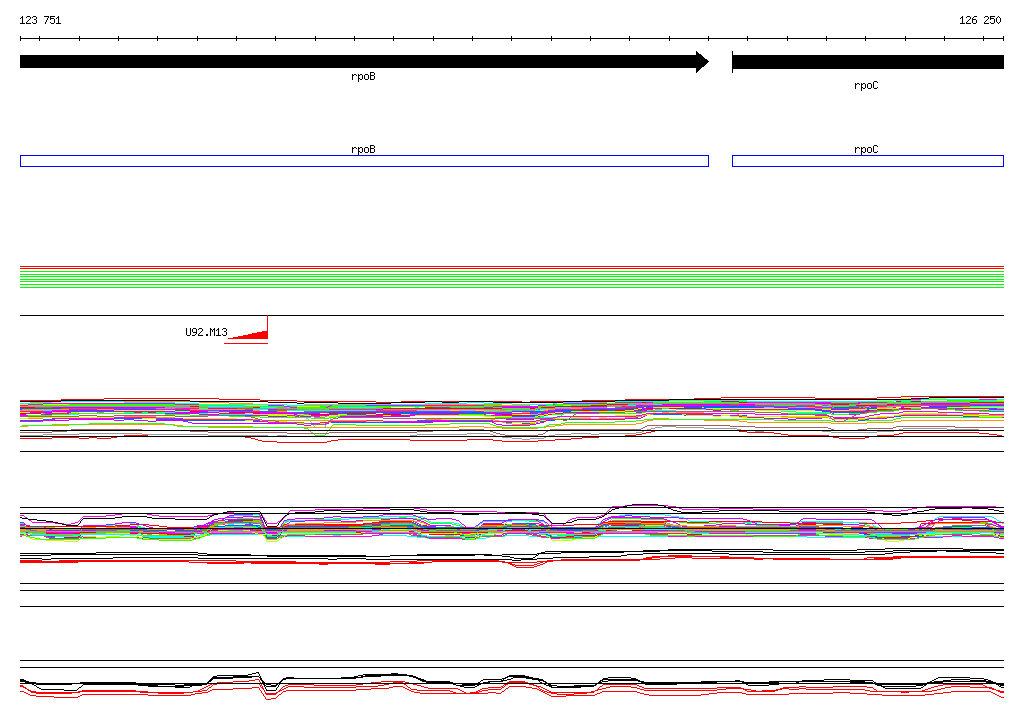The width and height of the screenshot is (1024, 714).
Task: Click the rpoC label under the black bar
Action: click(x=866, y=86)
